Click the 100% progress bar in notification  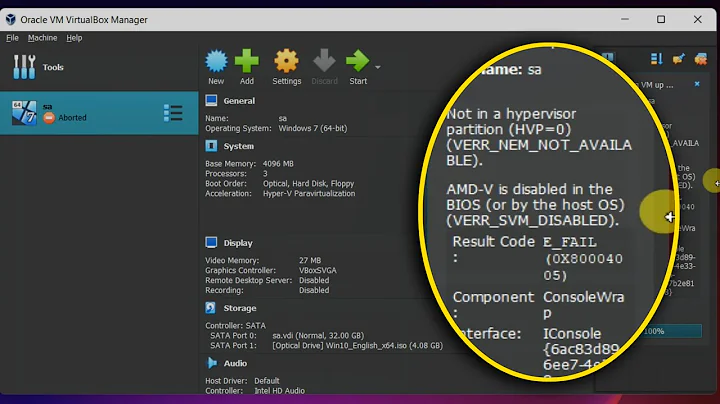pyautogui.click(x=672, y=331)
